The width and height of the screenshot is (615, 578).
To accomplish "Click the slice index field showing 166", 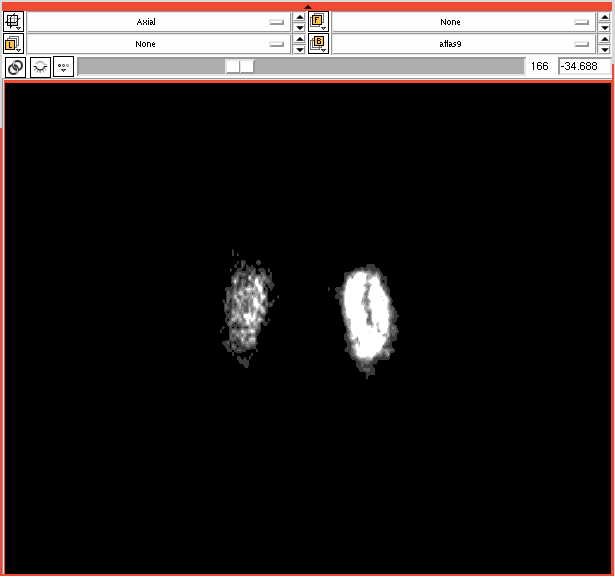I will (x=540, y=66).
